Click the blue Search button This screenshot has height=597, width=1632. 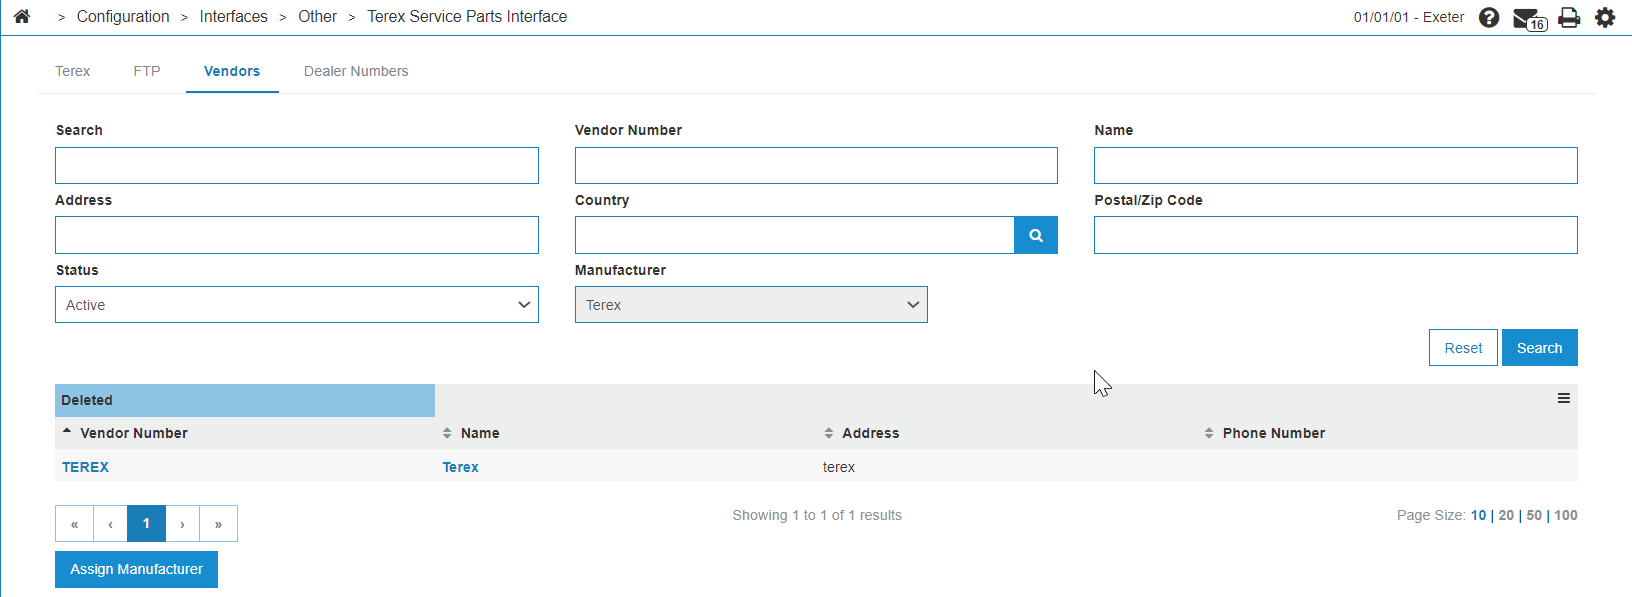1539,348
